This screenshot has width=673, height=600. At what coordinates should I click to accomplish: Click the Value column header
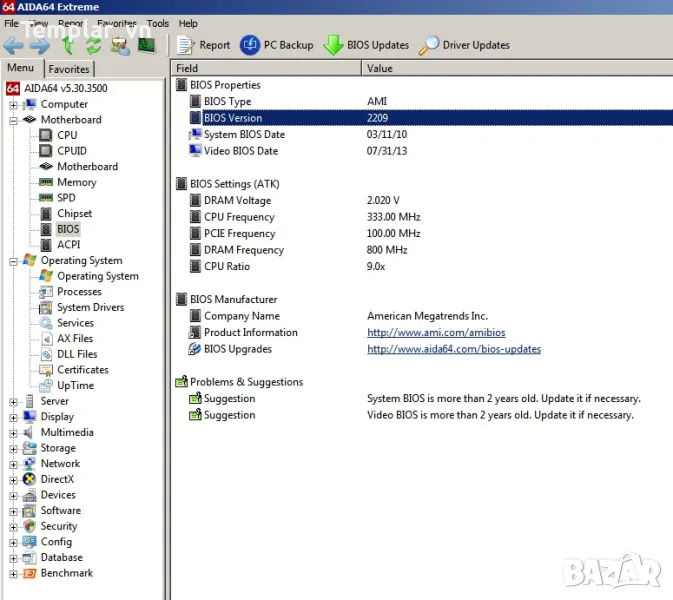pos(380,69)
